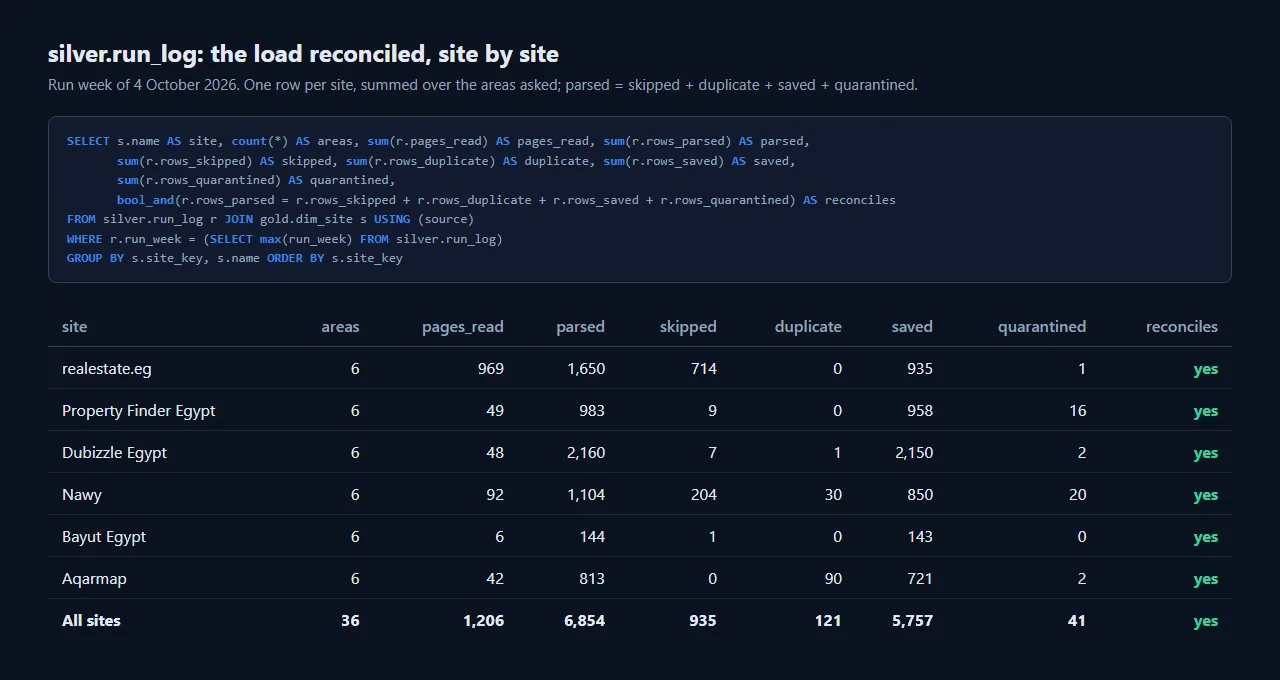
Task: Click Dubizzle Egypt parsed value 2,160
Action: [x=586, y=453]
